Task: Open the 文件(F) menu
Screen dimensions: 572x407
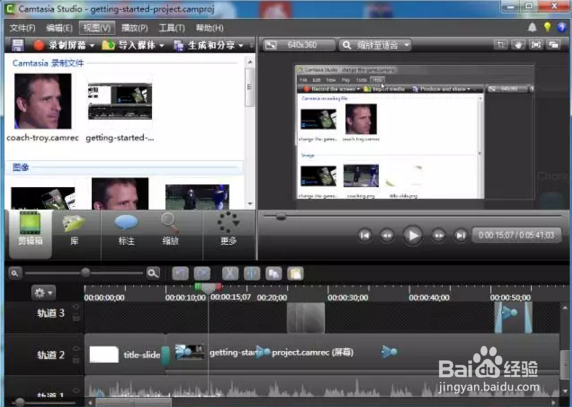Action: 22,28
